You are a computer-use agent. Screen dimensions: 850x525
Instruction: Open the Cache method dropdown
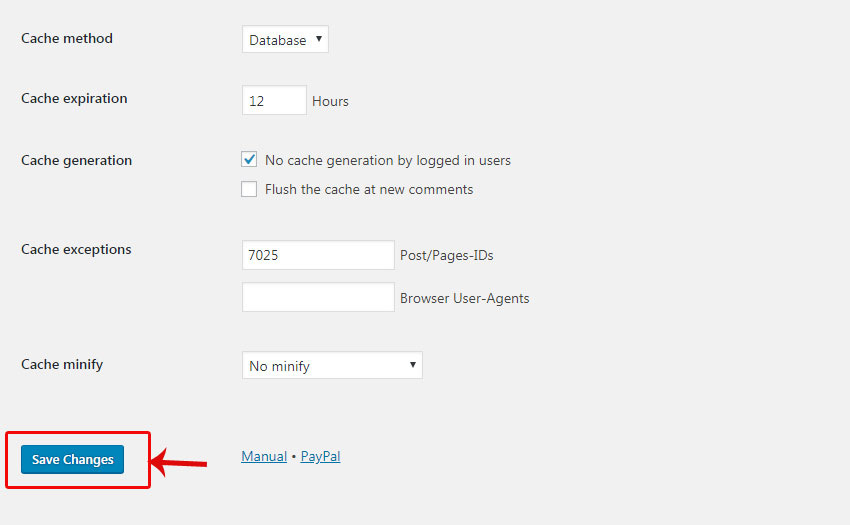(285, 39)
